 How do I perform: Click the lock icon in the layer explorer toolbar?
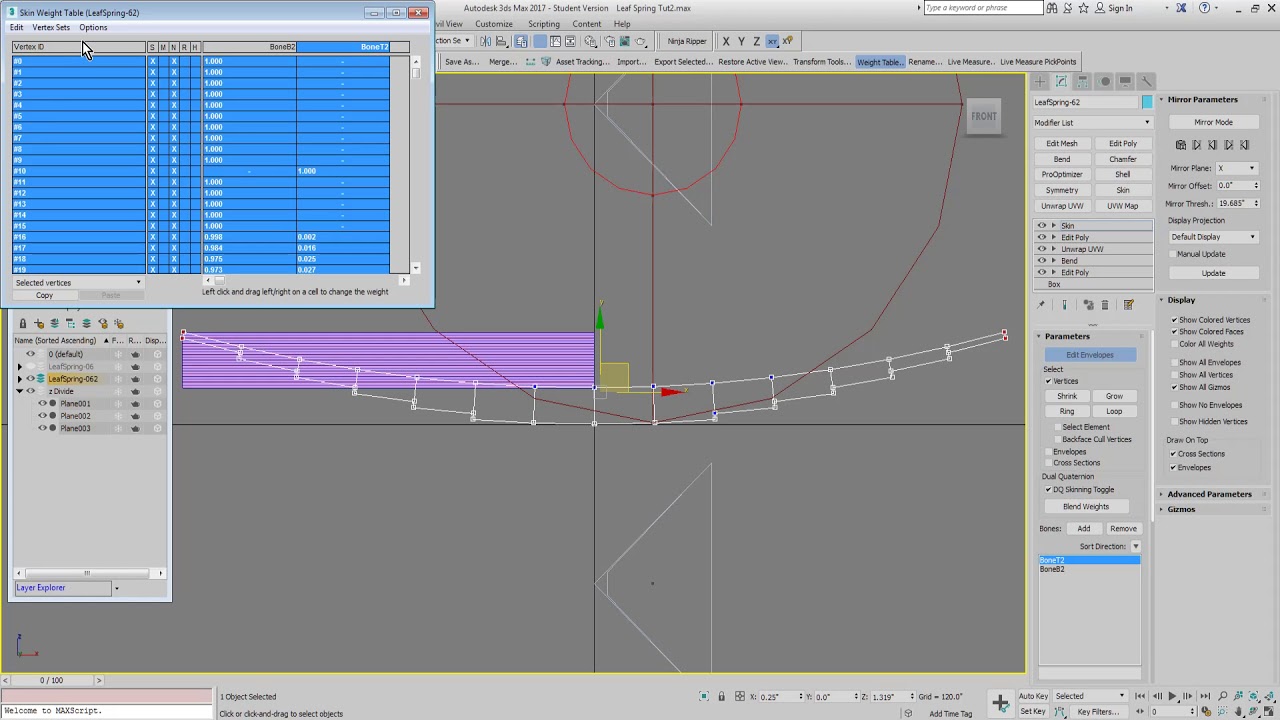point(23,323)
